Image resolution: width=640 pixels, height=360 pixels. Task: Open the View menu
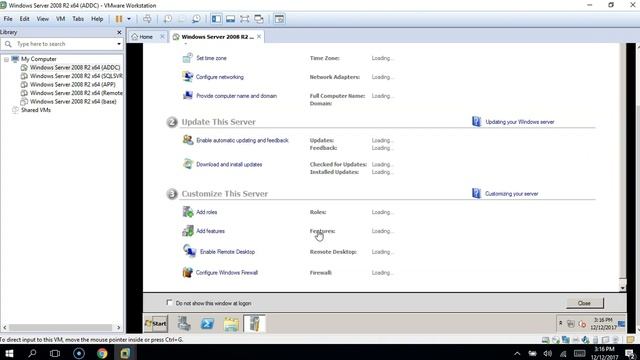pos(42,19)
